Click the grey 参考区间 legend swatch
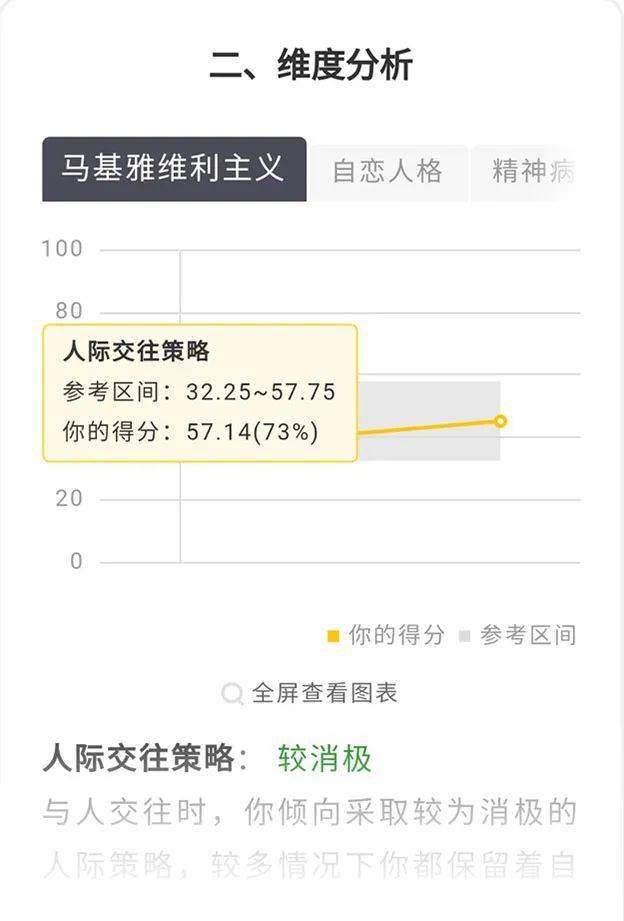This screenshot has width=624, height=921. [x=464, y=636]
